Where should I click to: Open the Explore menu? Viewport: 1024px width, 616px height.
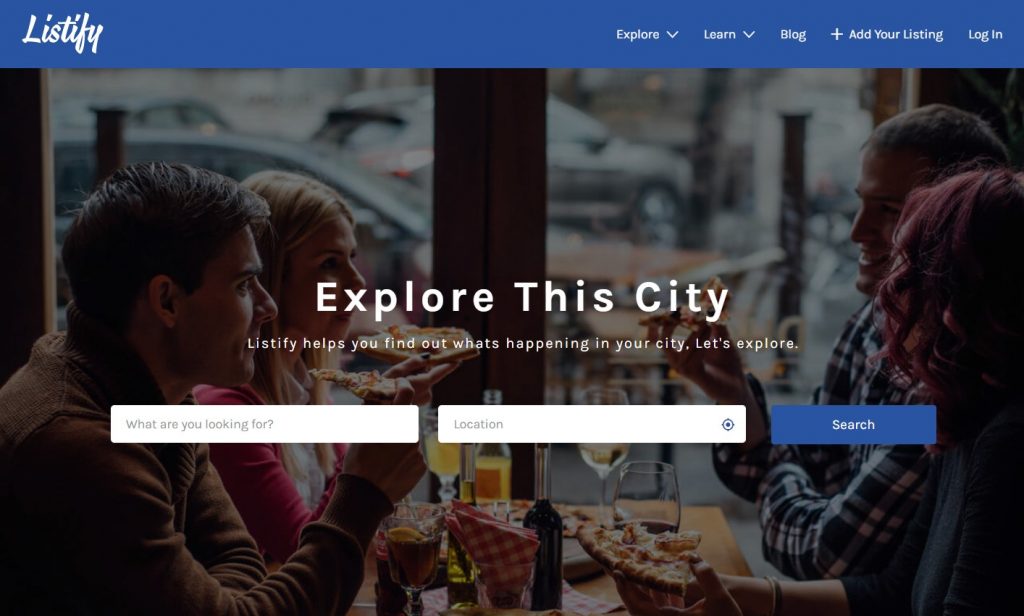point(647,35)
